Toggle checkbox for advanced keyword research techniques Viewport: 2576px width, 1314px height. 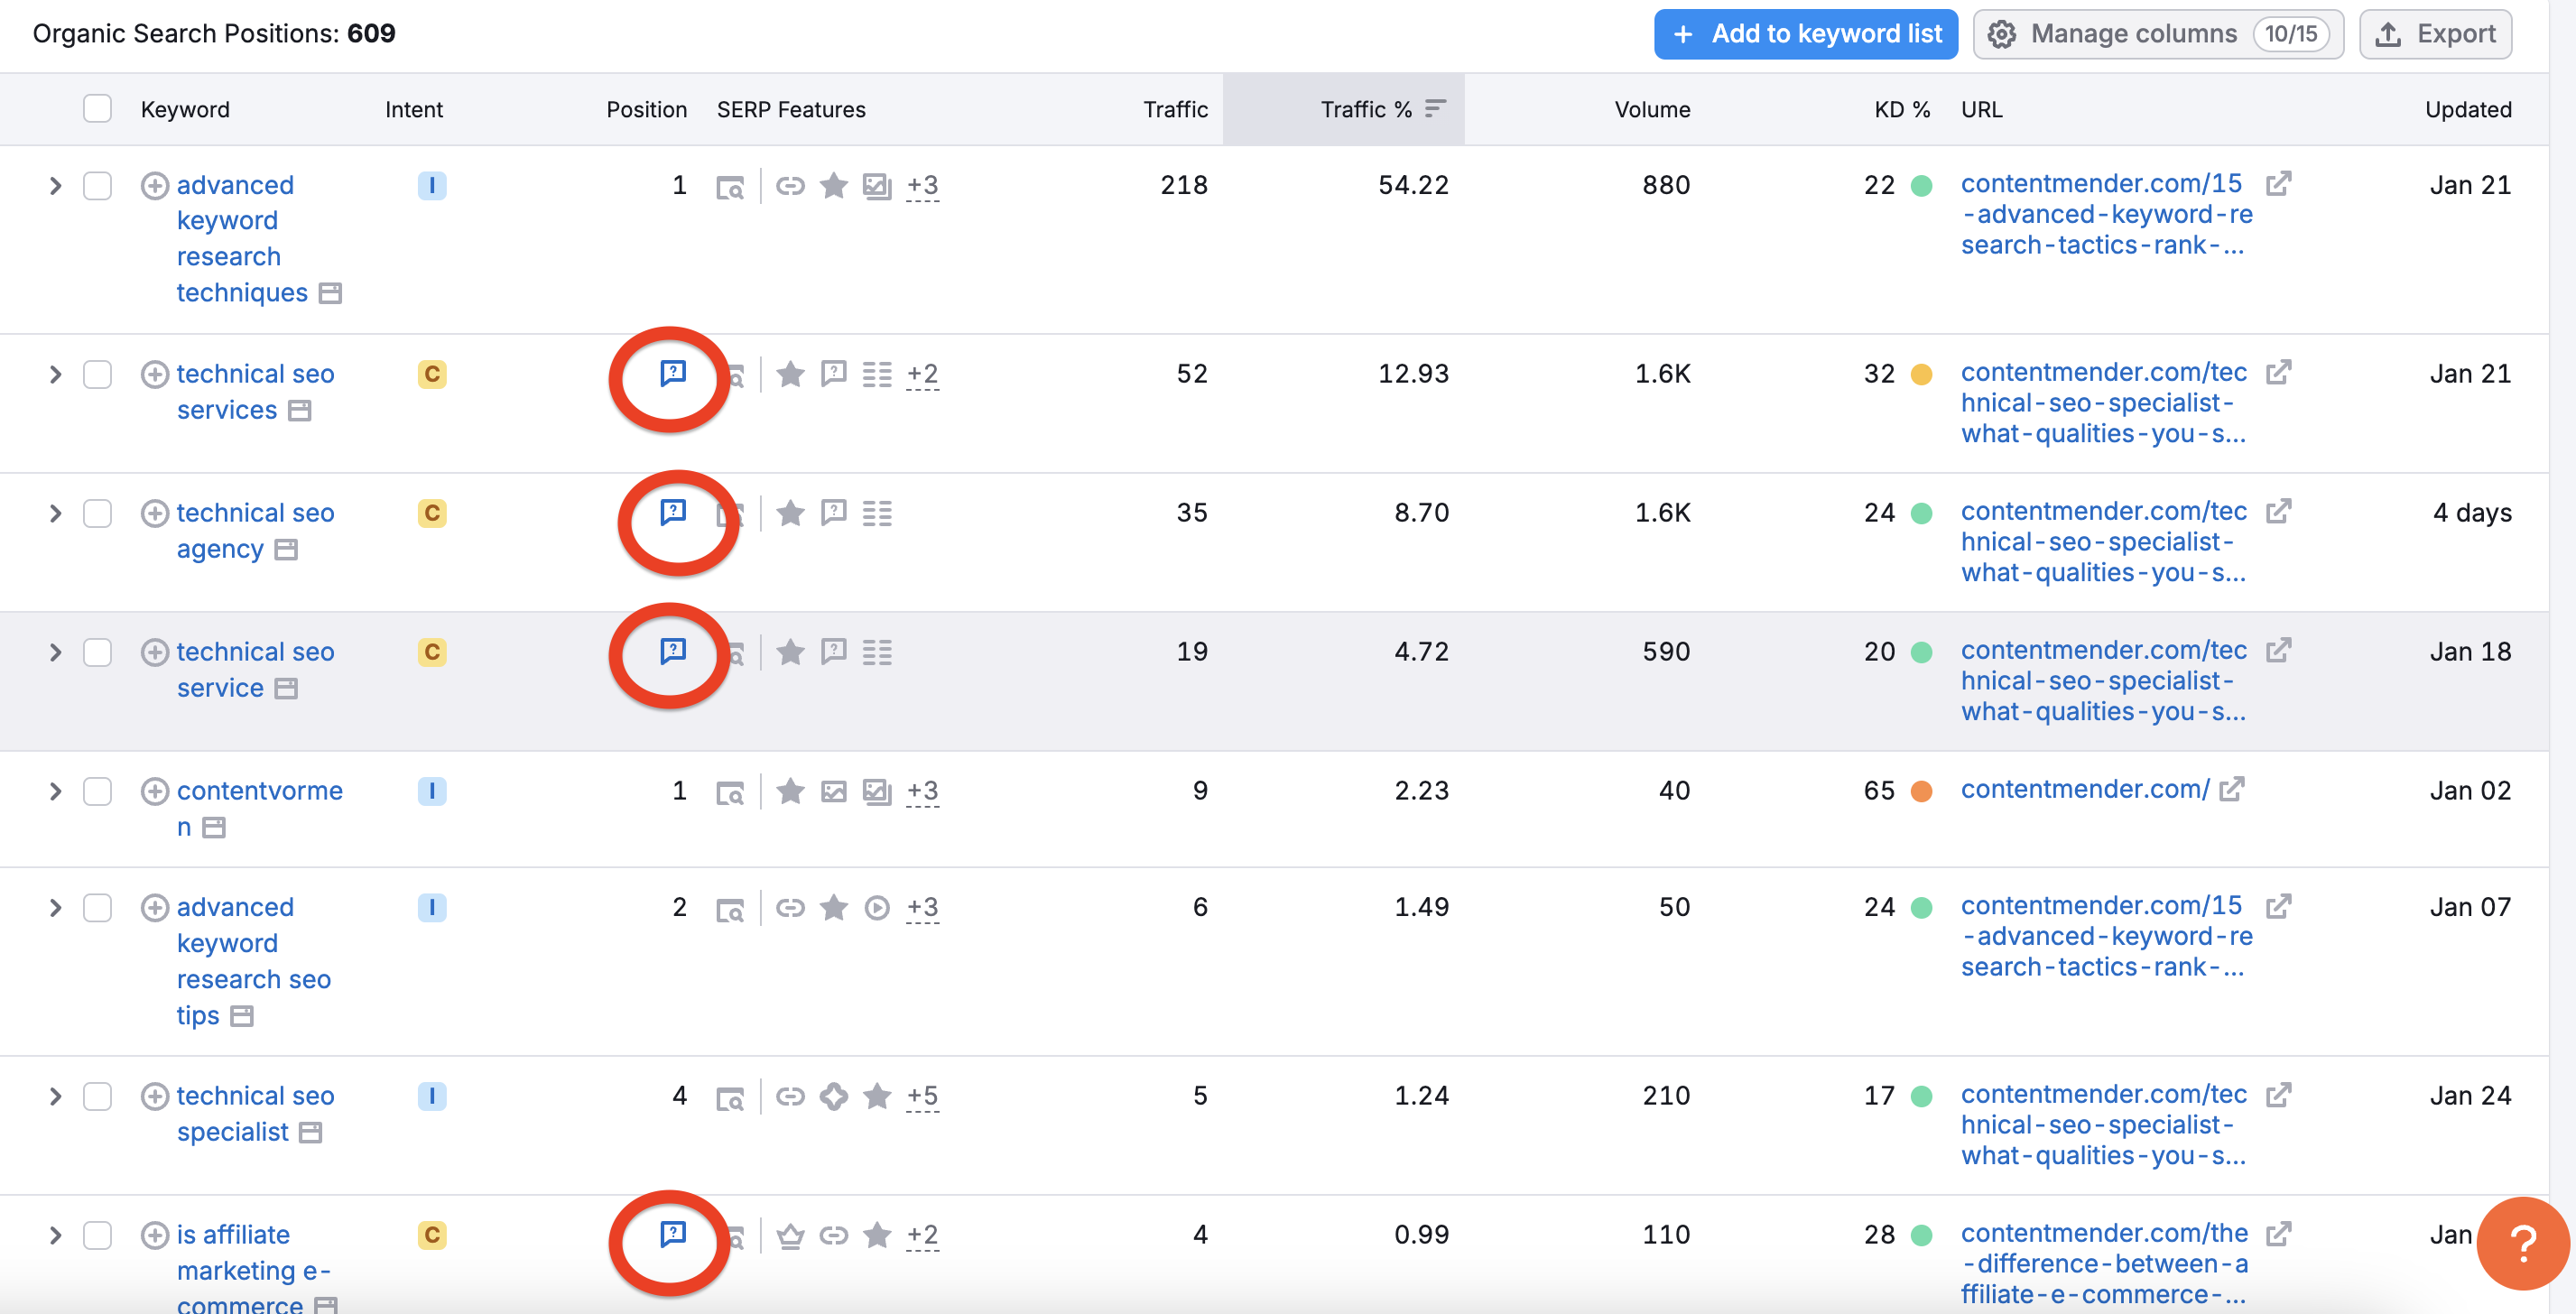point(96,184)
